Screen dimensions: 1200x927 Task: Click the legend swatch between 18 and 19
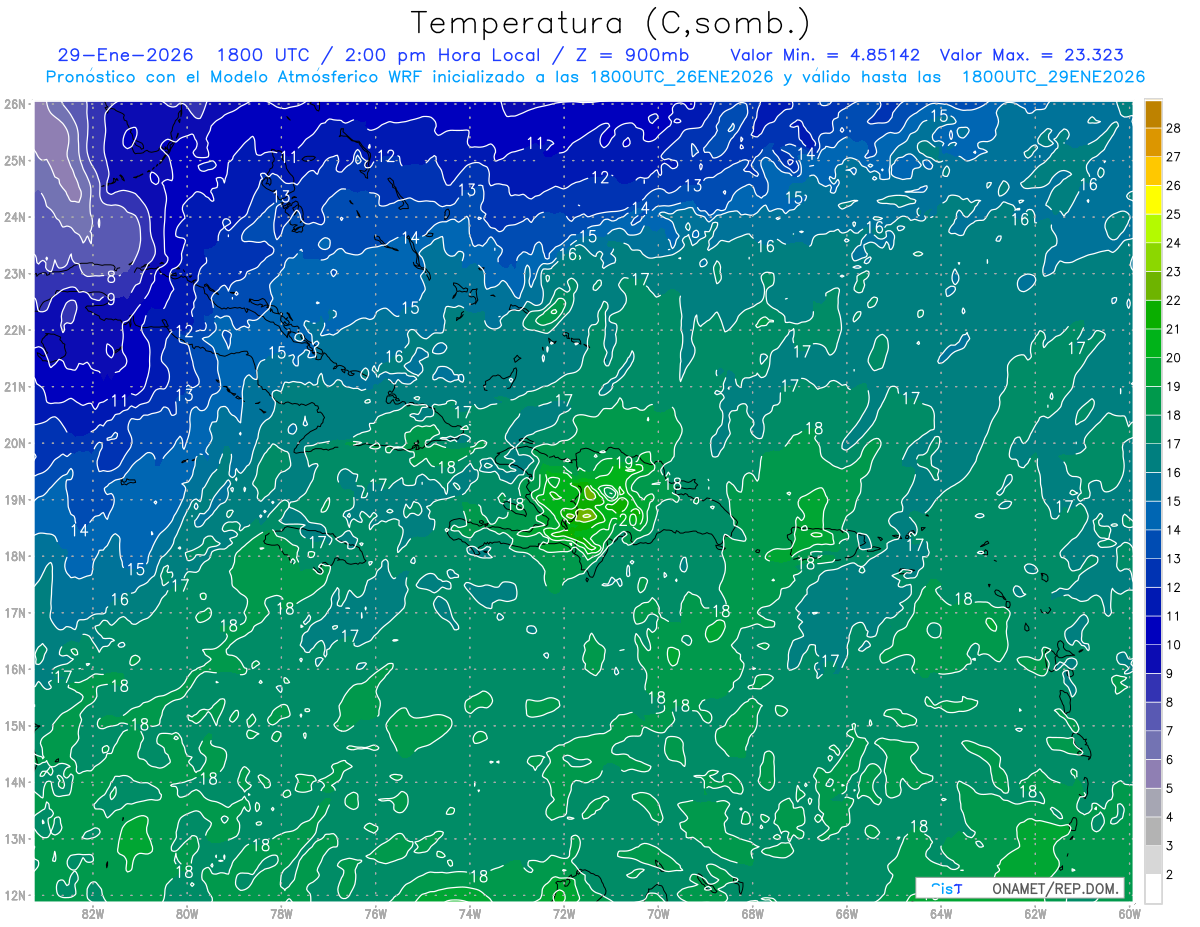pos(1153,401)
